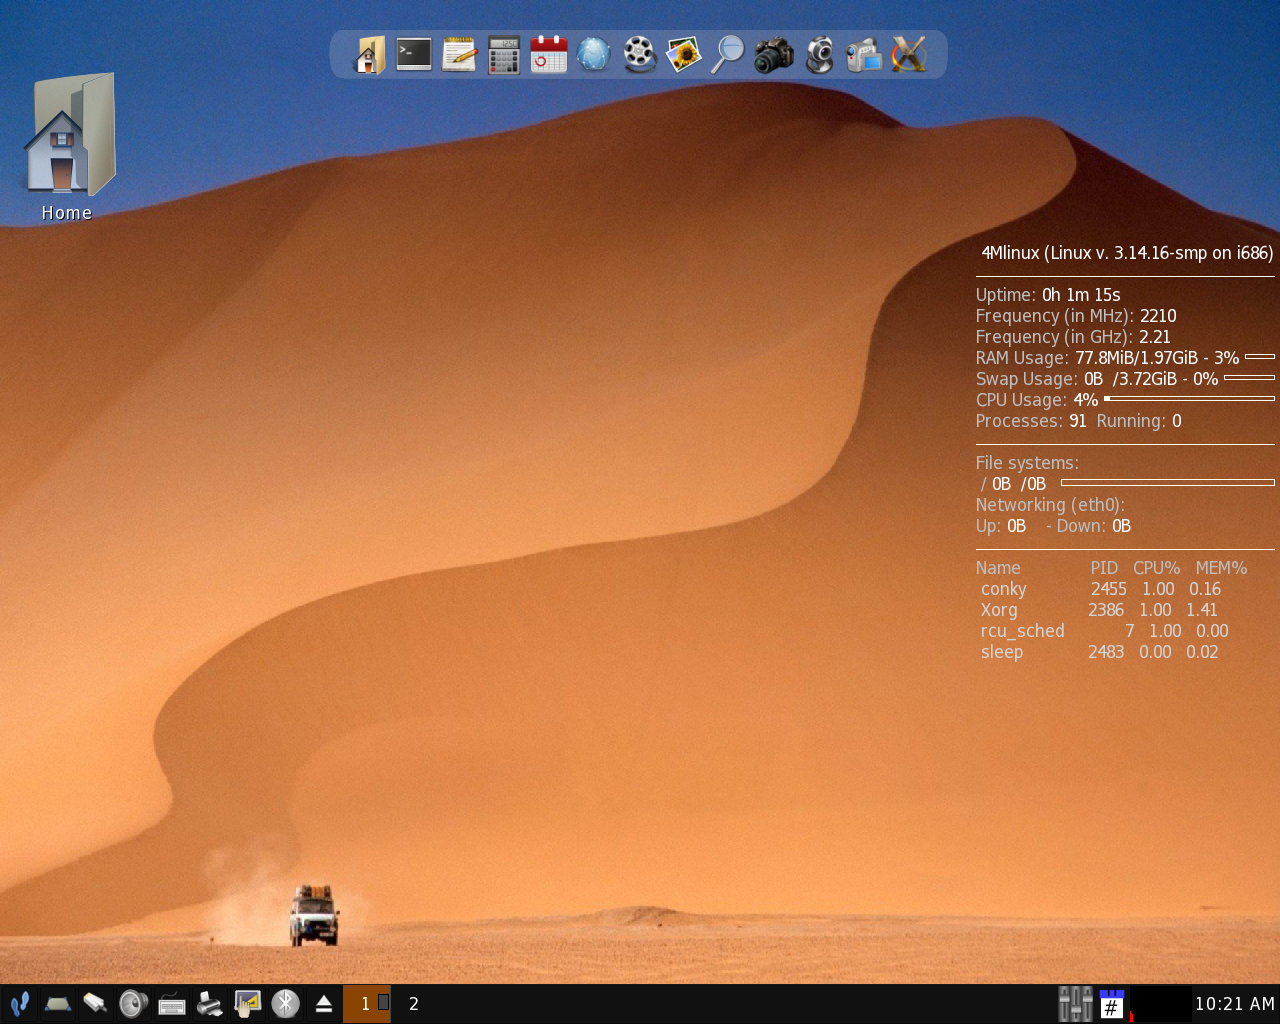Open the touchscreen display settings icon
The height and width of the screenshot is (1024, 1280).
click(247, 1003)
